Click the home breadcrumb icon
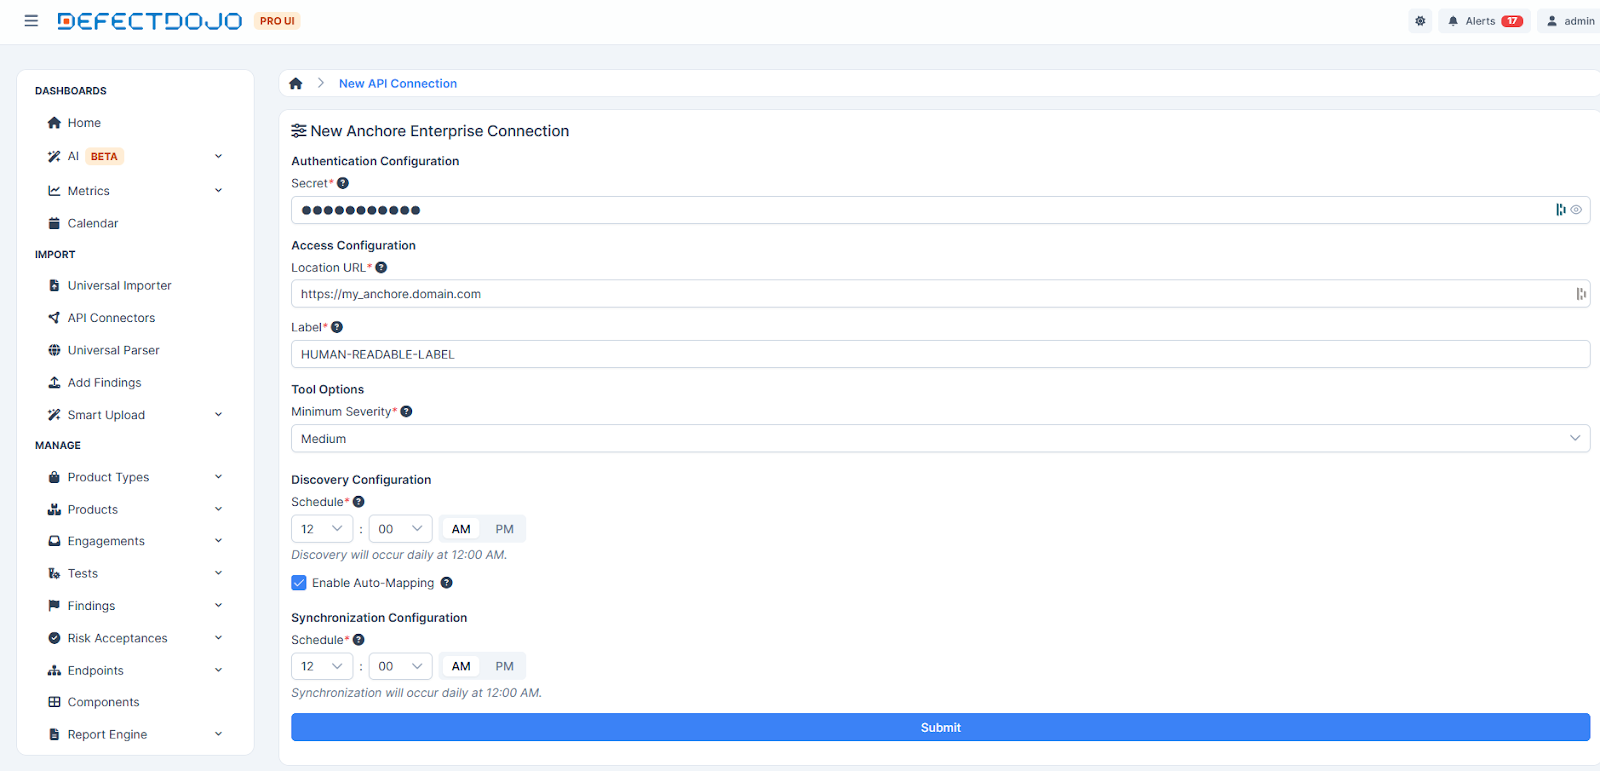The height and width of the screenshot is (771, 1600). point(296,84)
